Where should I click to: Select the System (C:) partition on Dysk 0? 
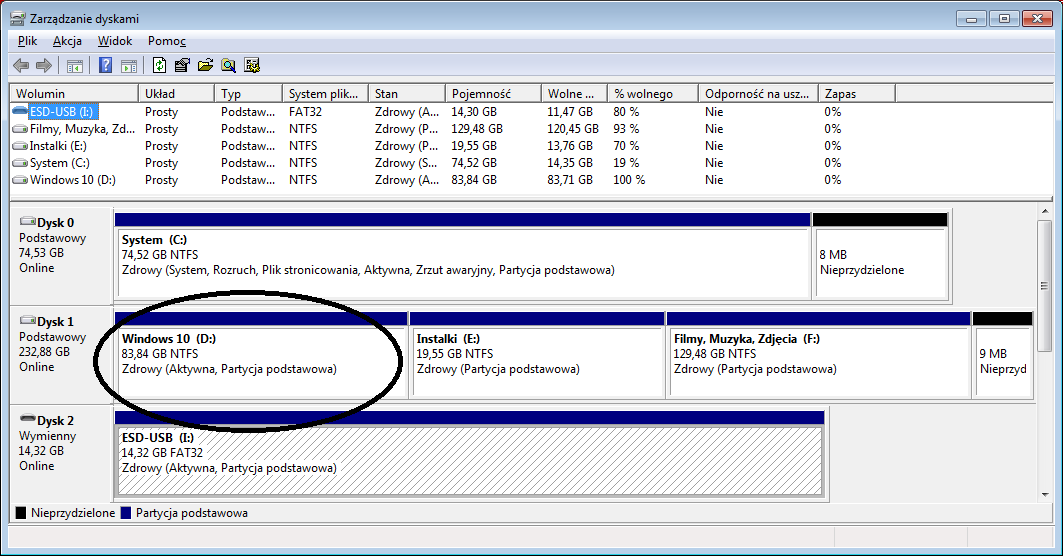463,263
